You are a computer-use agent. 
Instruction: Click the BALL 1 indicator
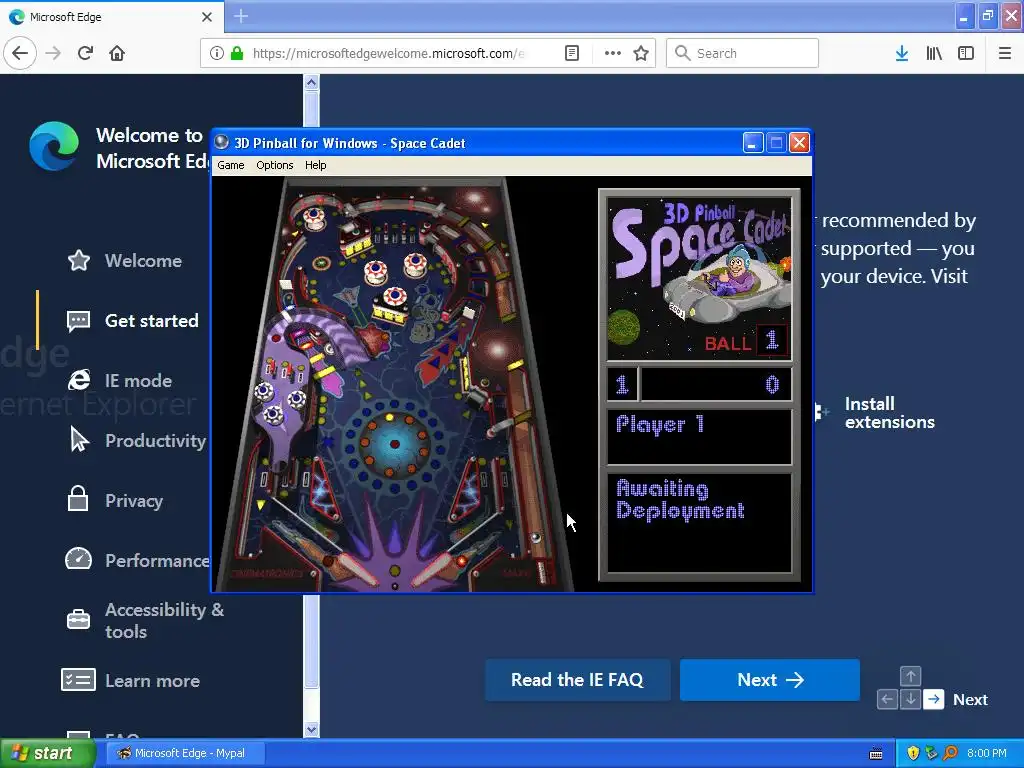click(x=746, y=341)
